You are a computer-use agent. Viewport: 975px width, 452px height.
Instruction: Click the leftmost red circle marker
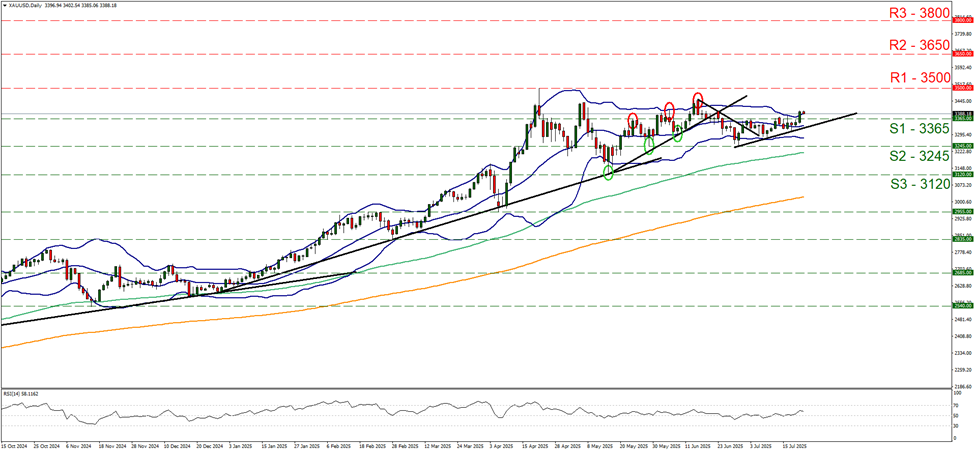(x=632, y=122)
